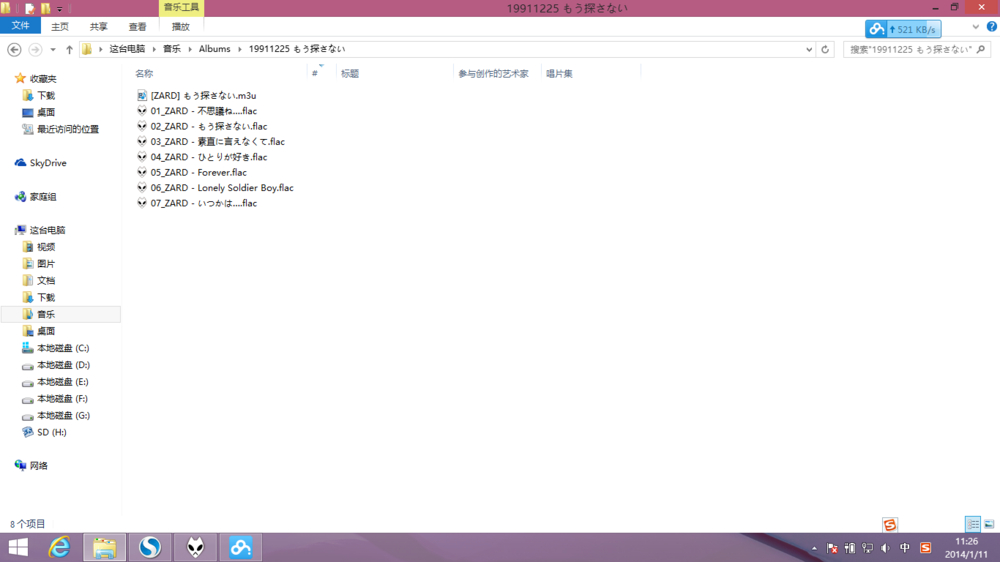Open 最近访问的位置 in the sidebar

(x=68, y=129)
